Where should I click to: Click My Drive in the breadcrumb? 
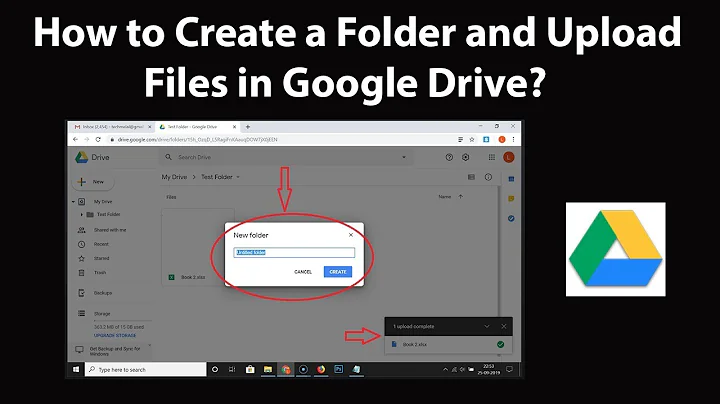(x=174, y=177)
